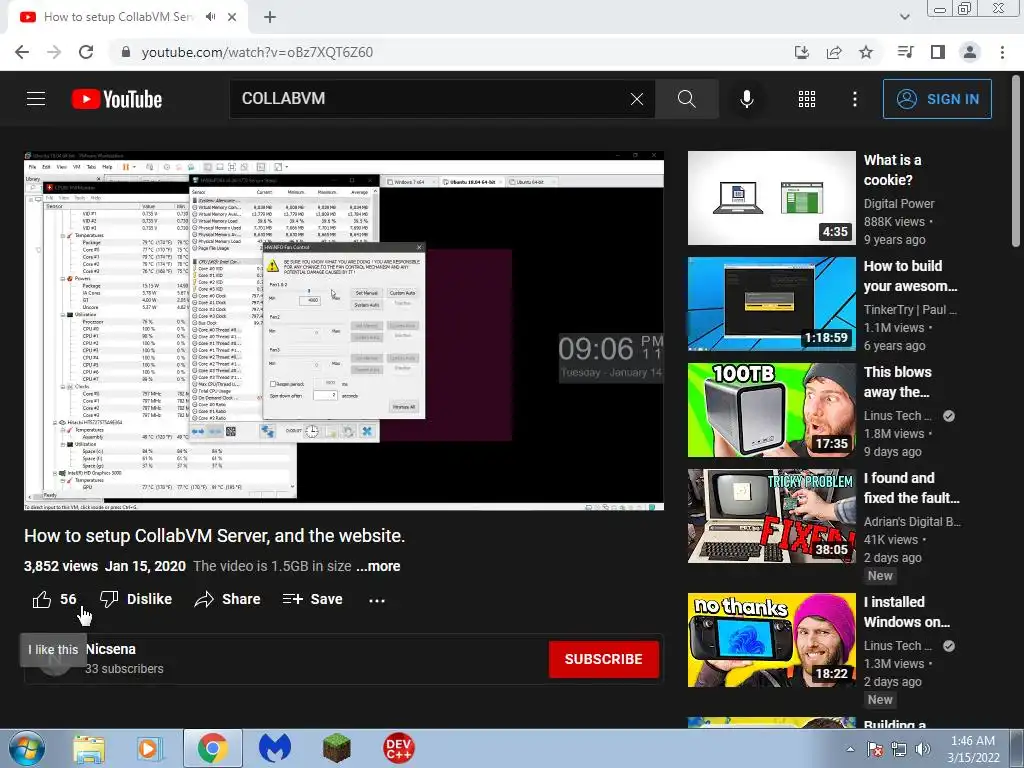Open File Explorer from the taskbar
The height and width of the screenshot is (768, 1024).
89,748
